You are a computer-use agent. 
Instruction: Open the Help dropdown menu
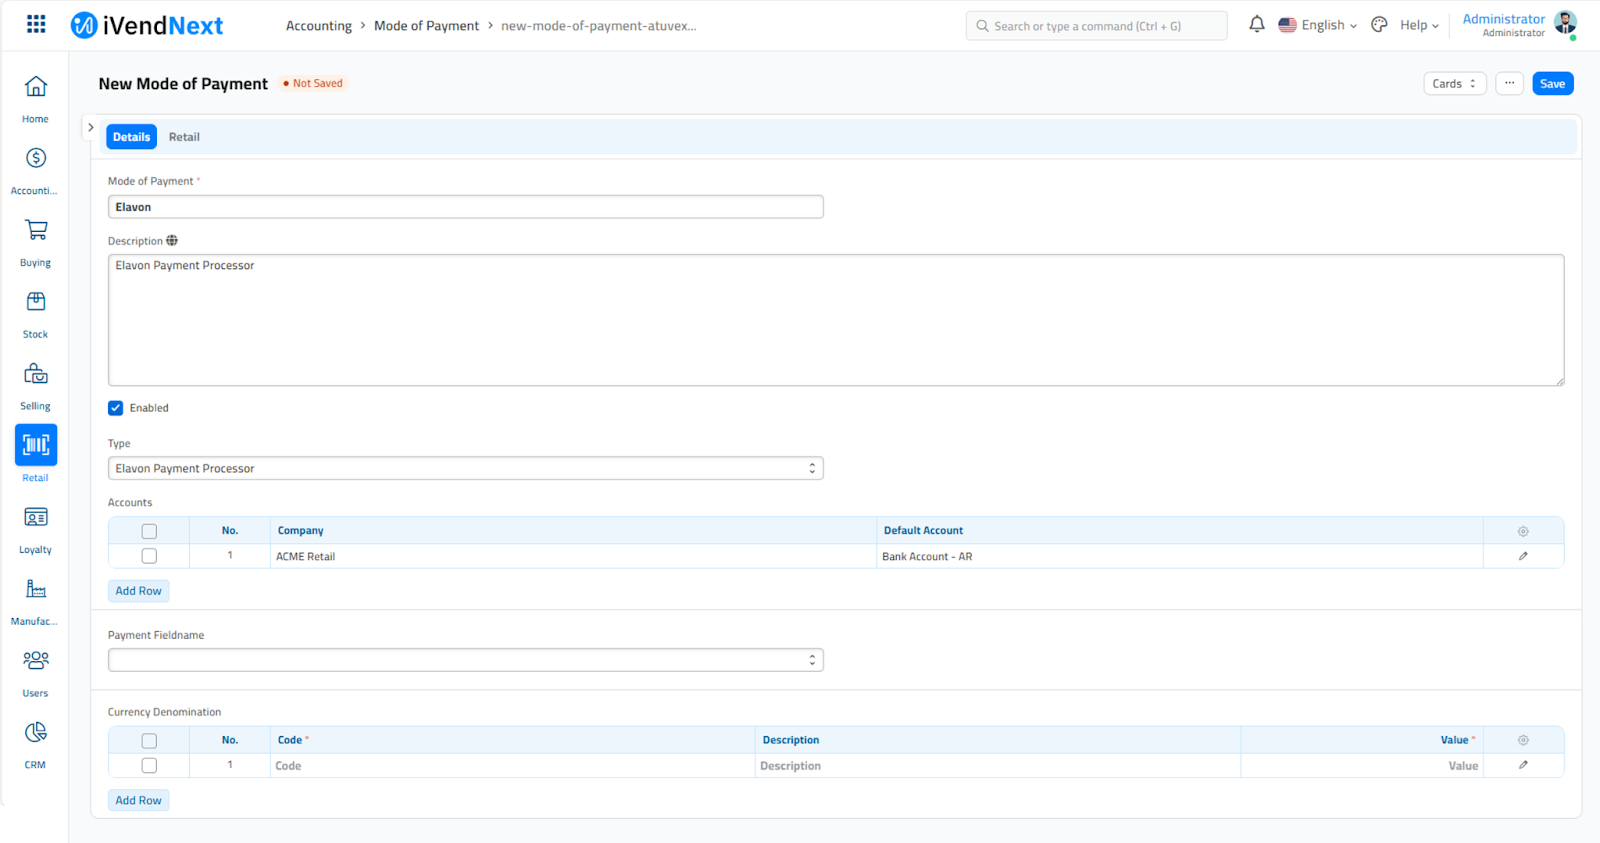[x=1419, y=25]
